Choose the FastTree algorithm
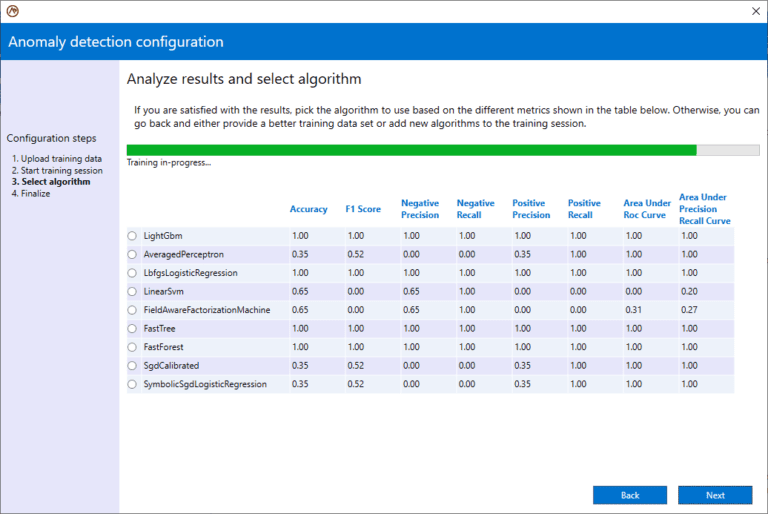This screenshot has height=514, width=768. click(x=132, y=328)
